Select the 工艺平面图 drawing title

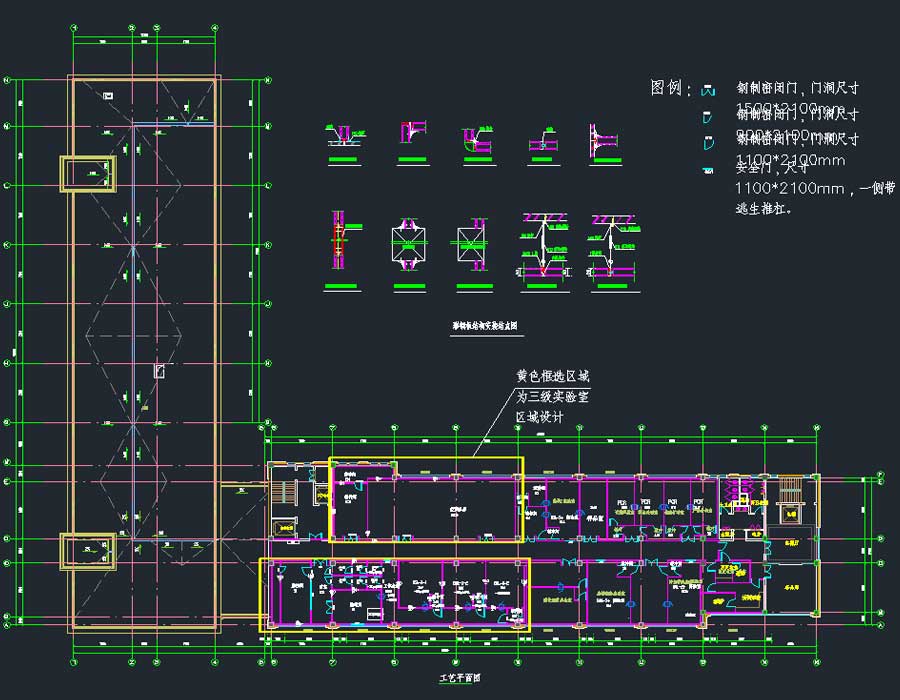[459, 678]
